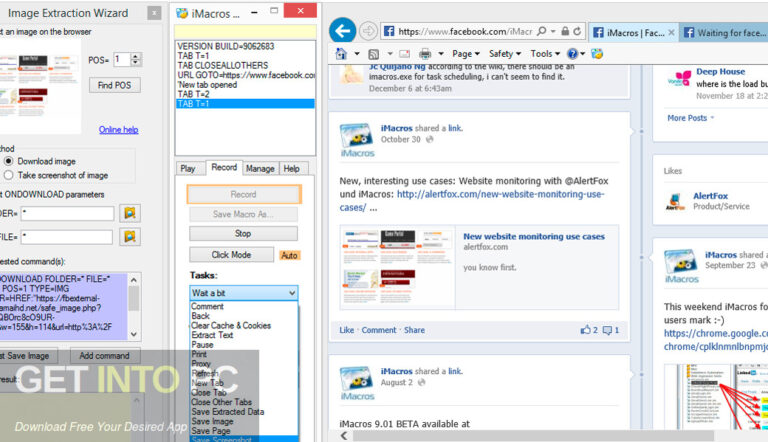Switch to the Help tab in iMacros
Viewport: 768px width, 442px height.
[x=291, y=169]
